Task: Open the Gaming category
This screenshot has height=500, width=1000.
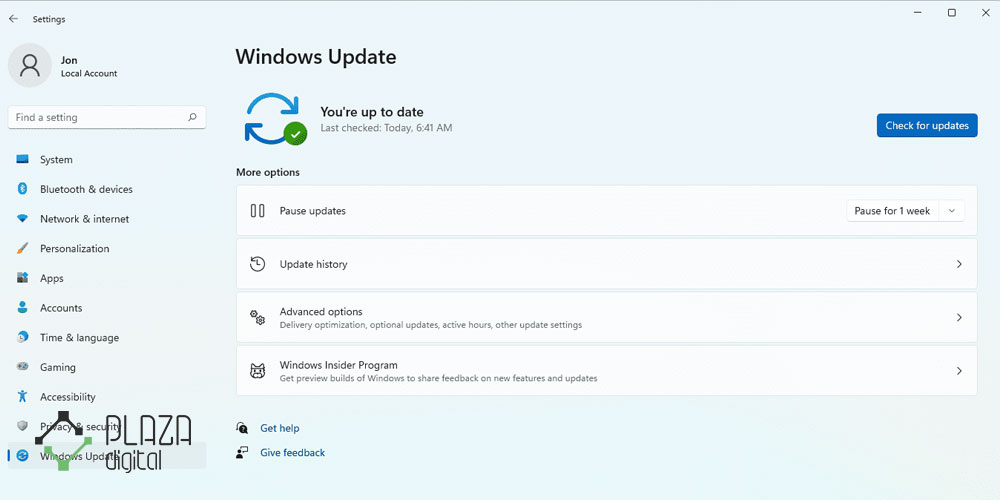Action: click(107, 367)
